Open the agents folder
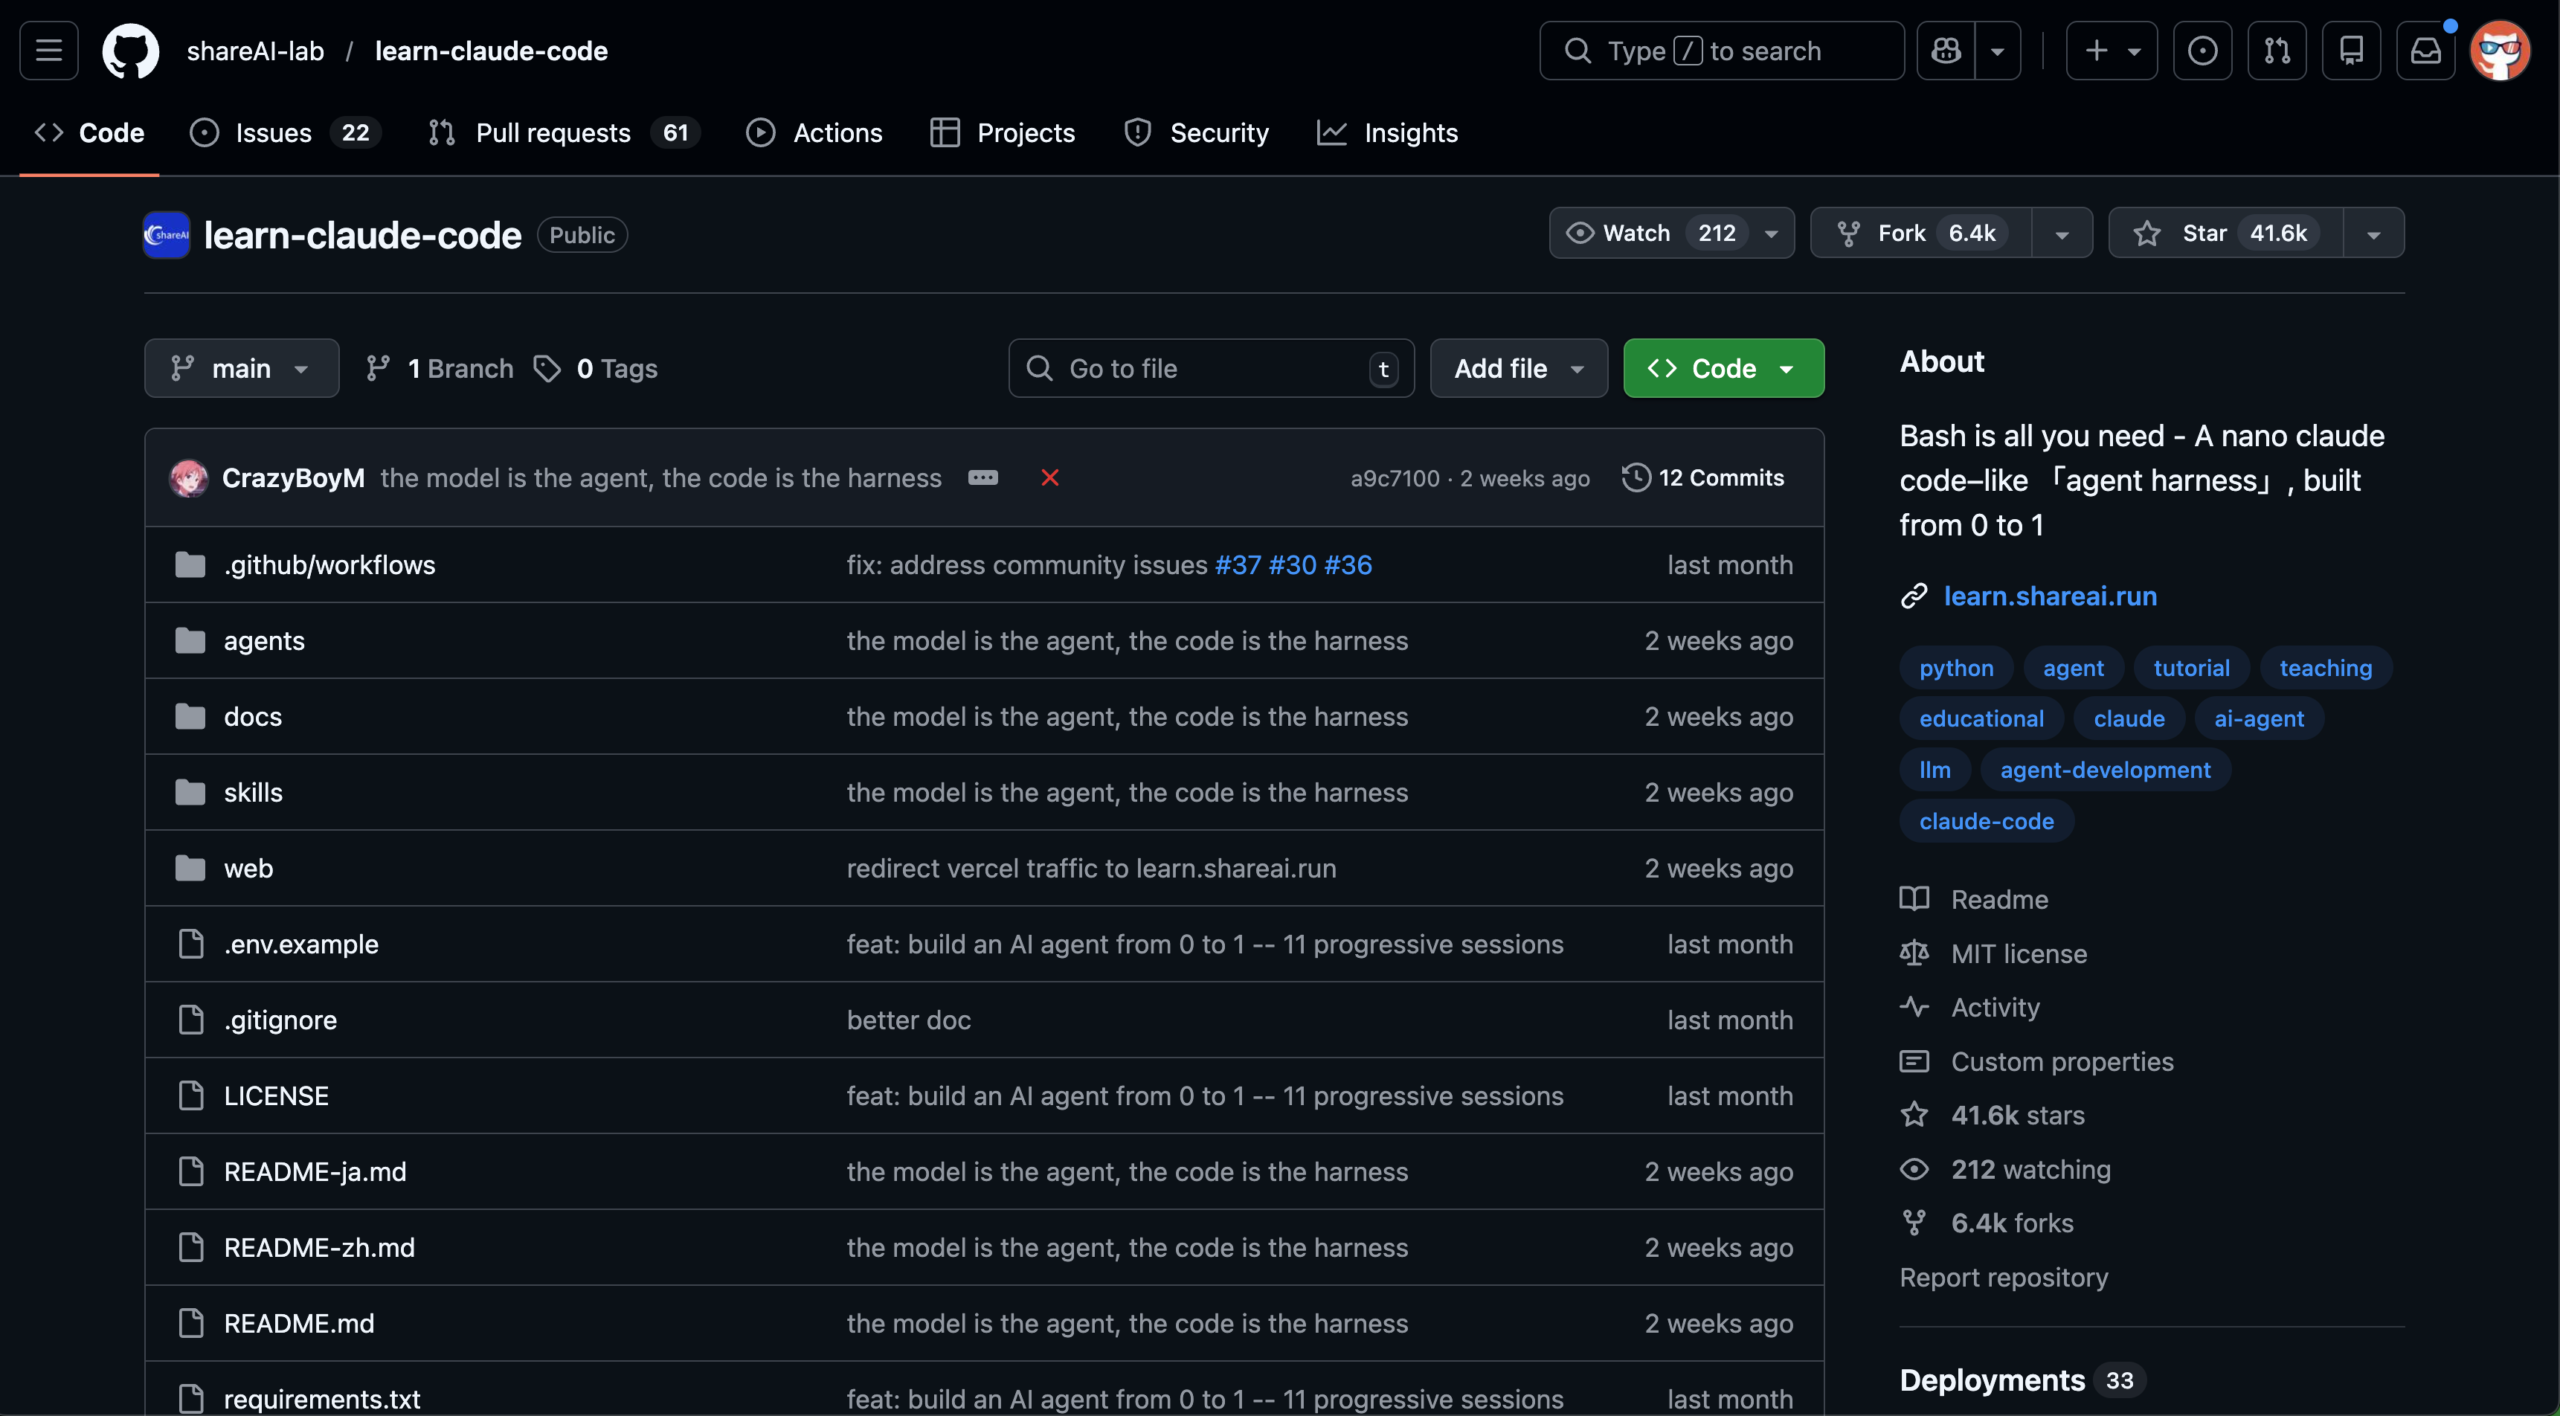 (x=264, y=641)
